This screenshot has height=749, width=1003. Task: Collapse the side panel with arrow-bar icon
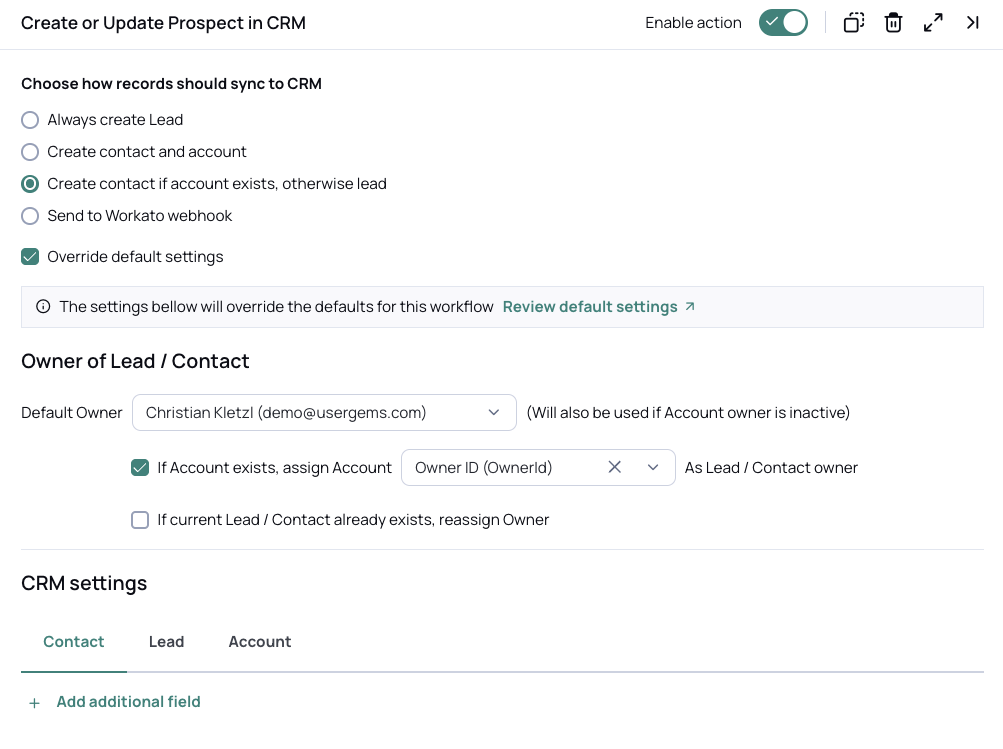pos(972,23)
